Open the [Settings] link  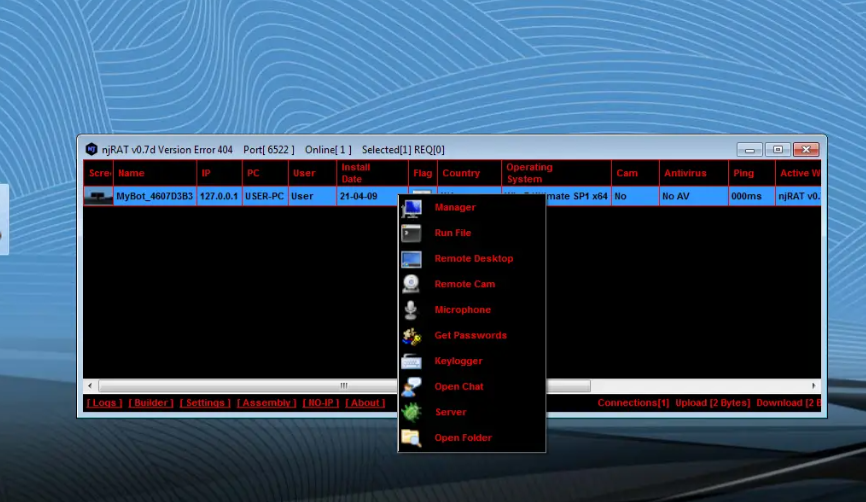[205, 403]
